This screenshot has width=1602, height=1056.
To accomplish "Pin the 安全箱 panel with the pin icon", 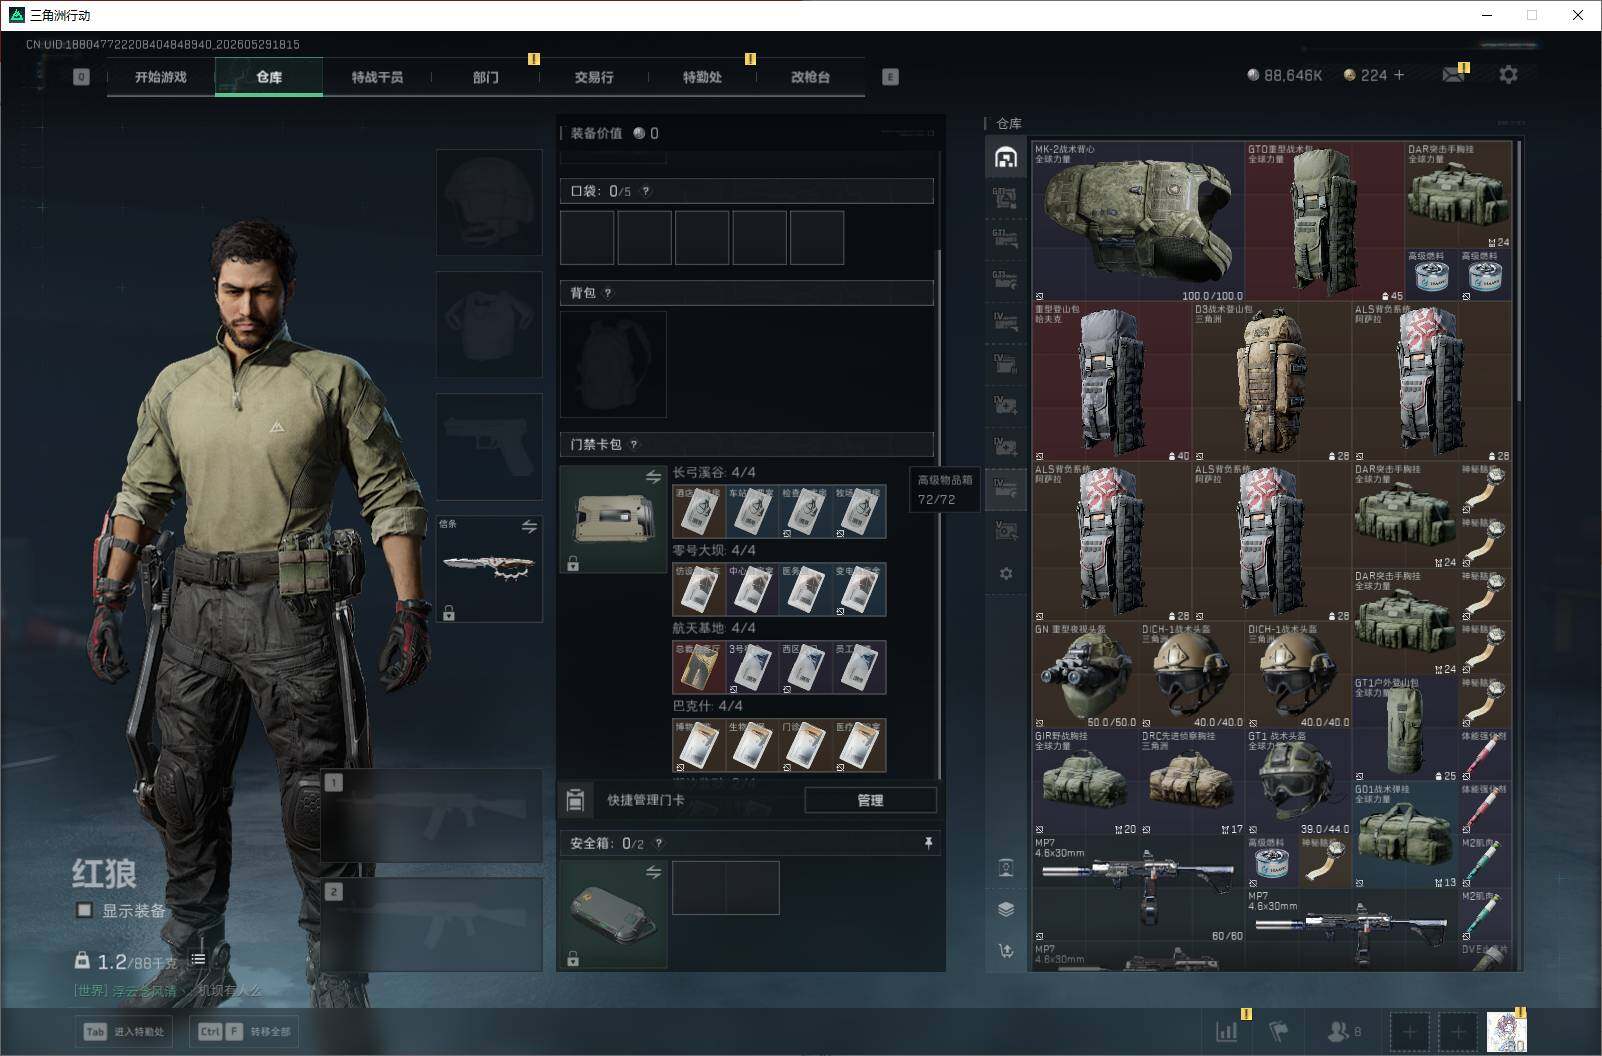I will click(929, 844).
